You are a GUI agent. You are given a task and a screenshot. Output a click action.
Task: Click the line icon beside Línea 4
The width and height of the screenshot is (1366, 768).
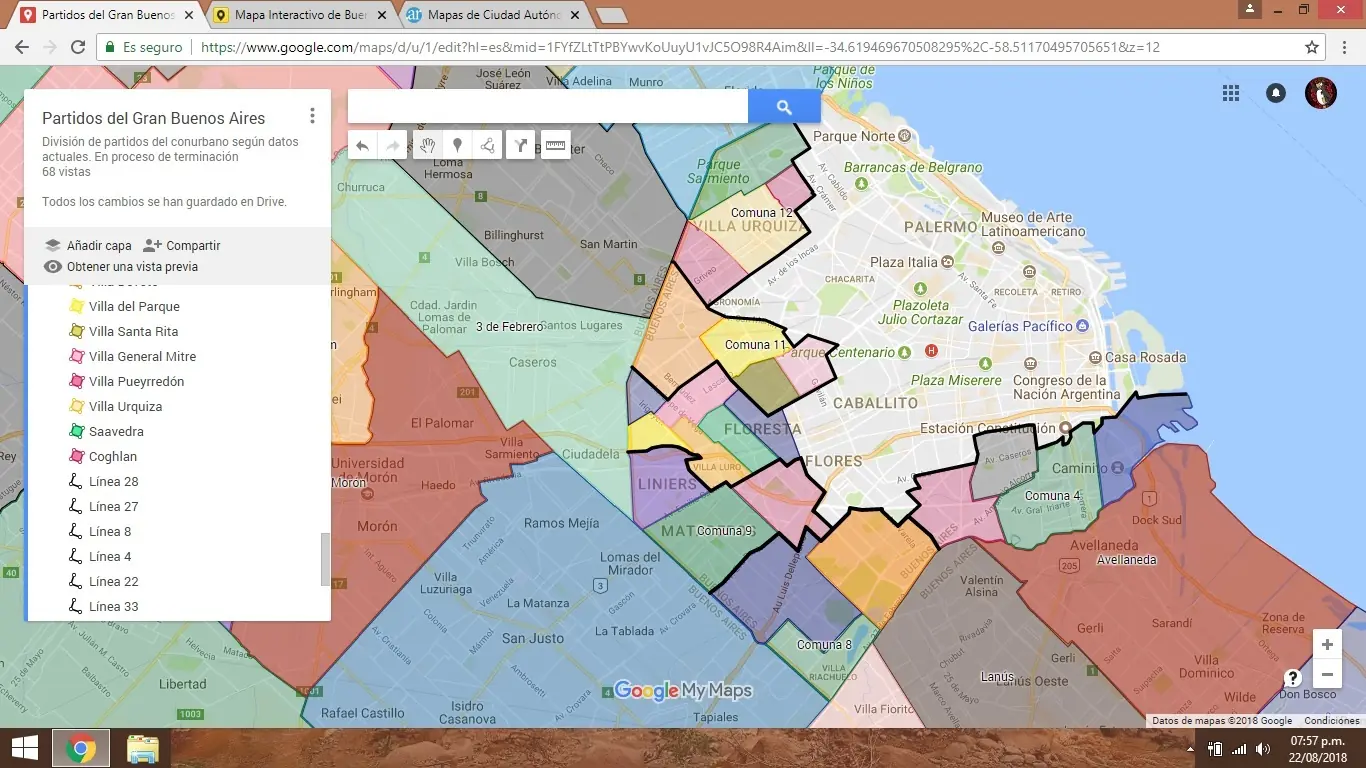pyautogui.click(x=76, y=556)
